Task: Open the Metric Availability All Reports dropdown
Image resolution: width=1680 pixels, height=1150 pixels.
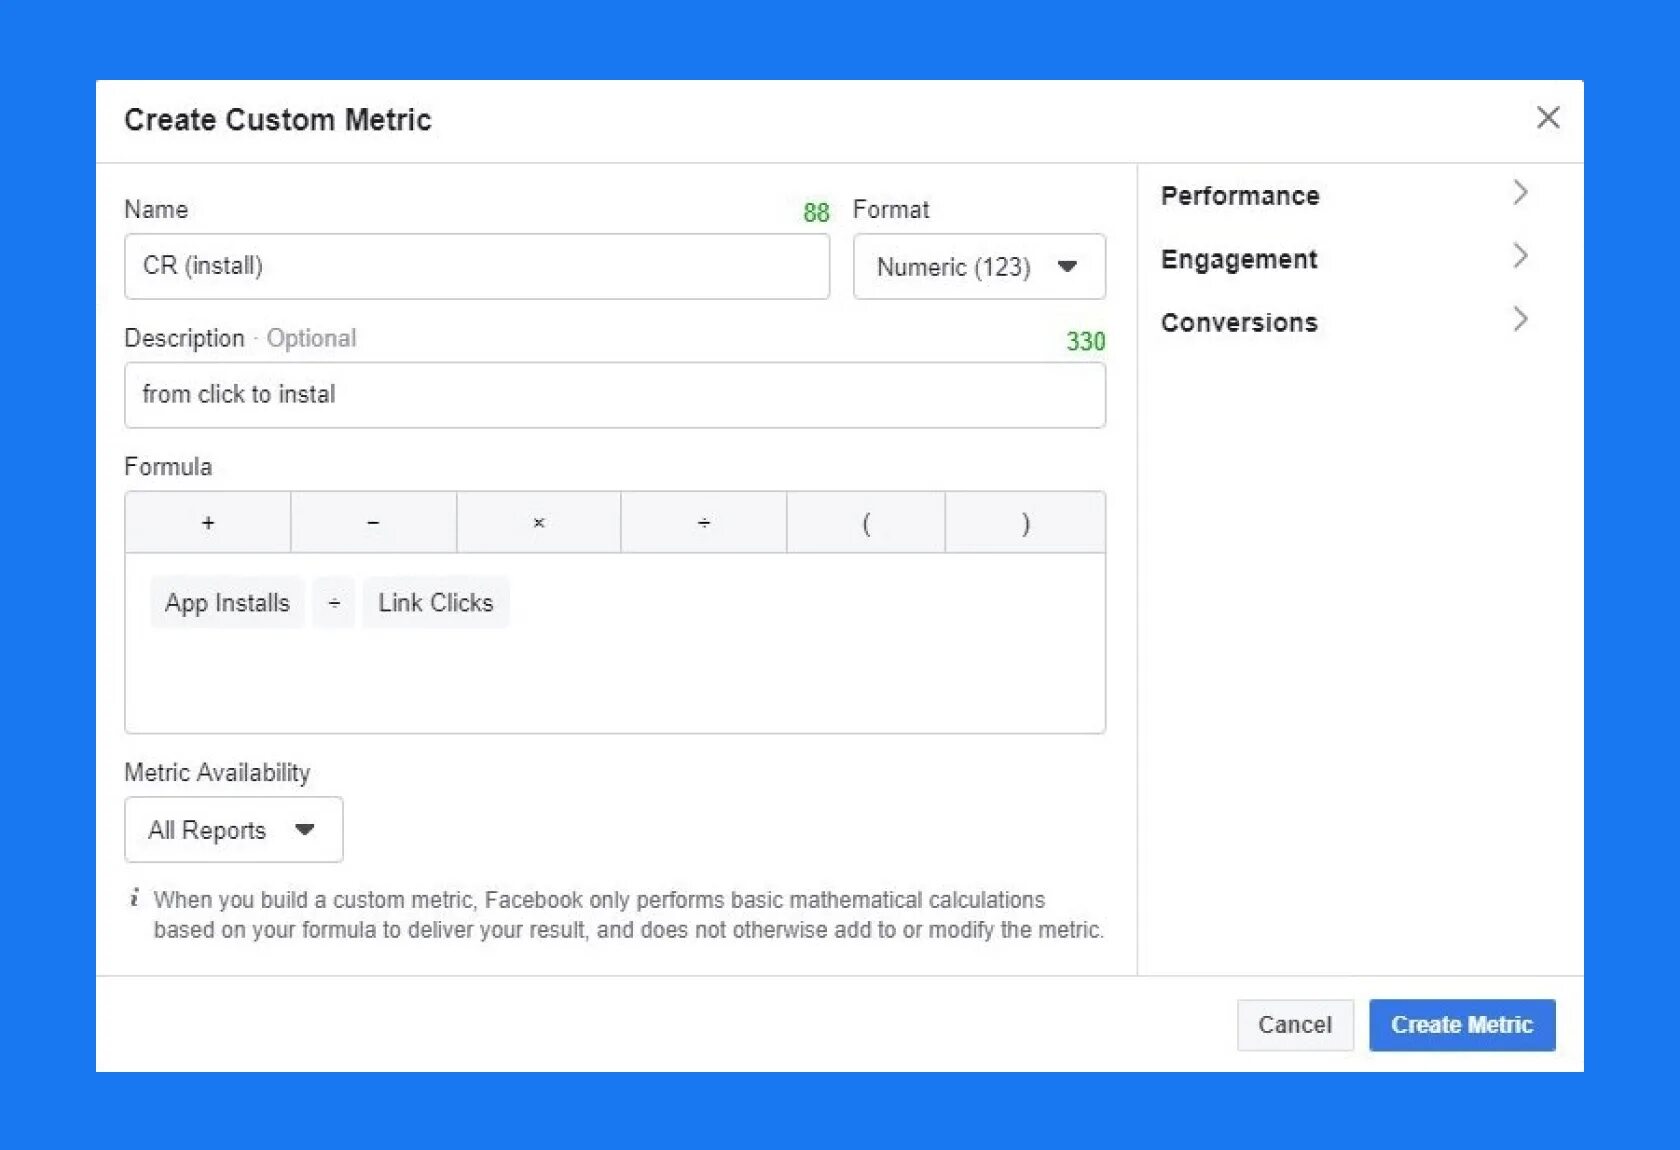Action: [x=233, y=830]
